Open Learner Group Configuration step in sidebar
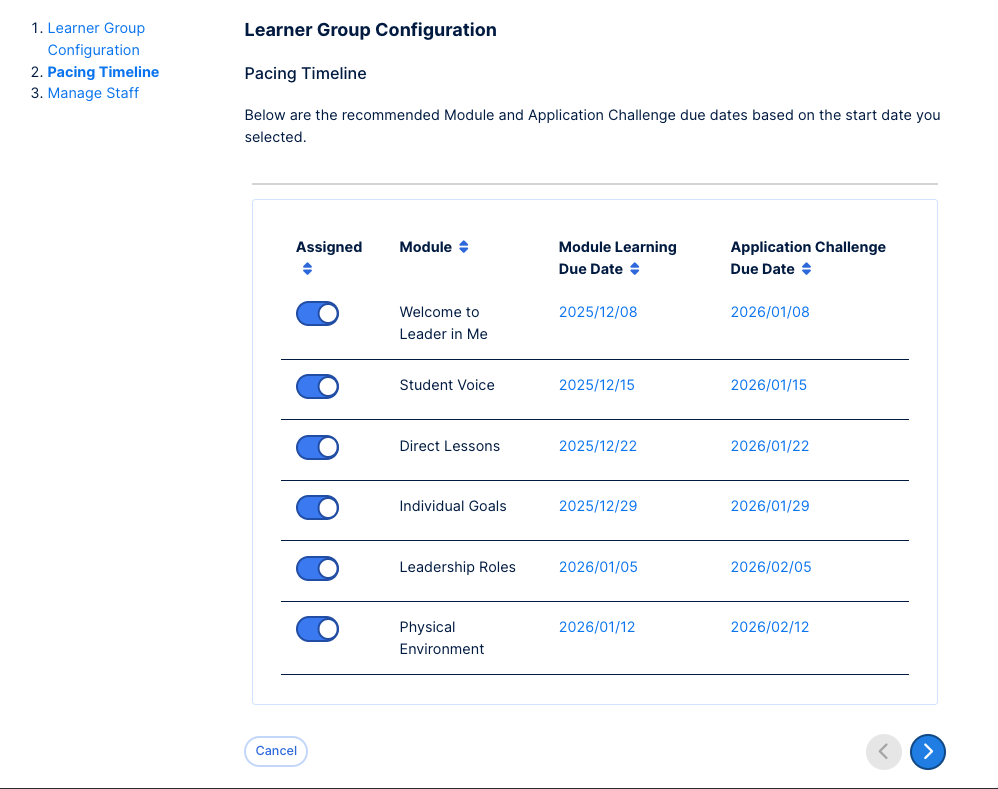 click(96, 39)
